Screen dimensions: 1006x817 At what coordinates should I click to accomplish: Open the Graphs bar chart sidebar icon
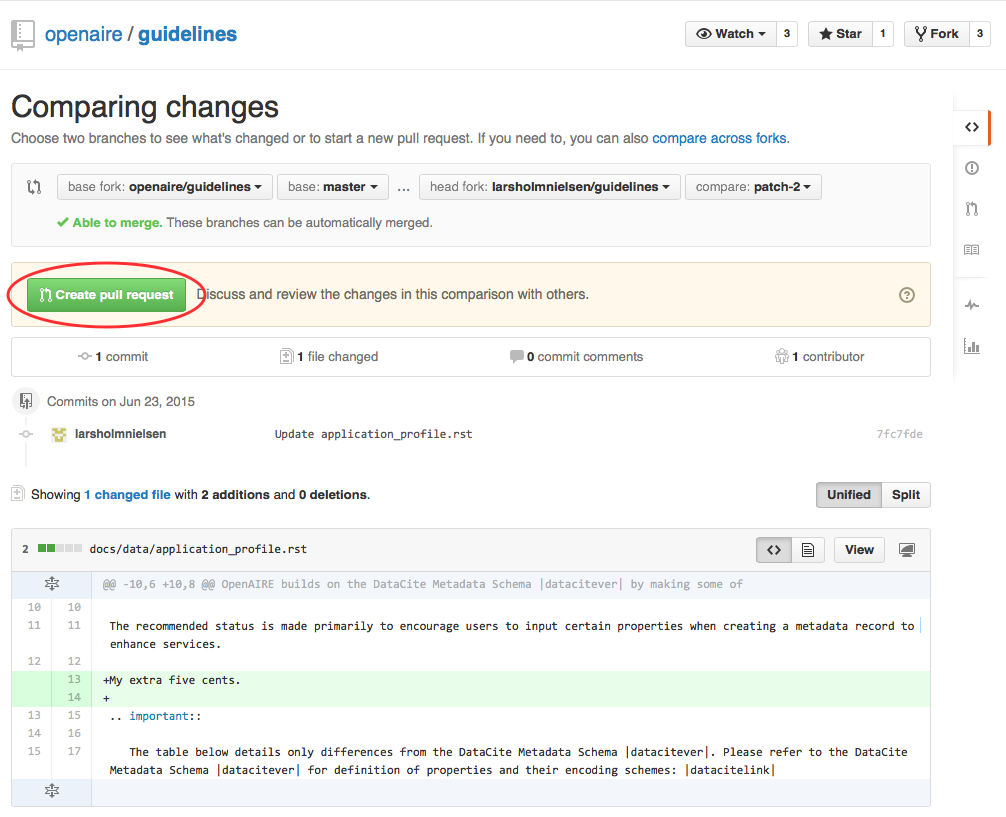(971, 347)
